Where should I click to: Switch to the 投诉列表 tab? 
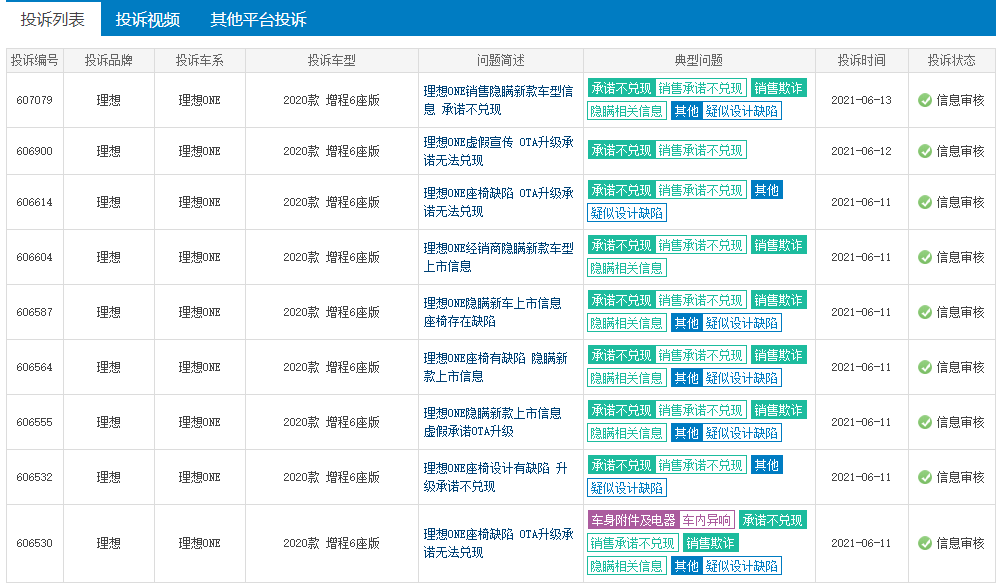point(52,19)
